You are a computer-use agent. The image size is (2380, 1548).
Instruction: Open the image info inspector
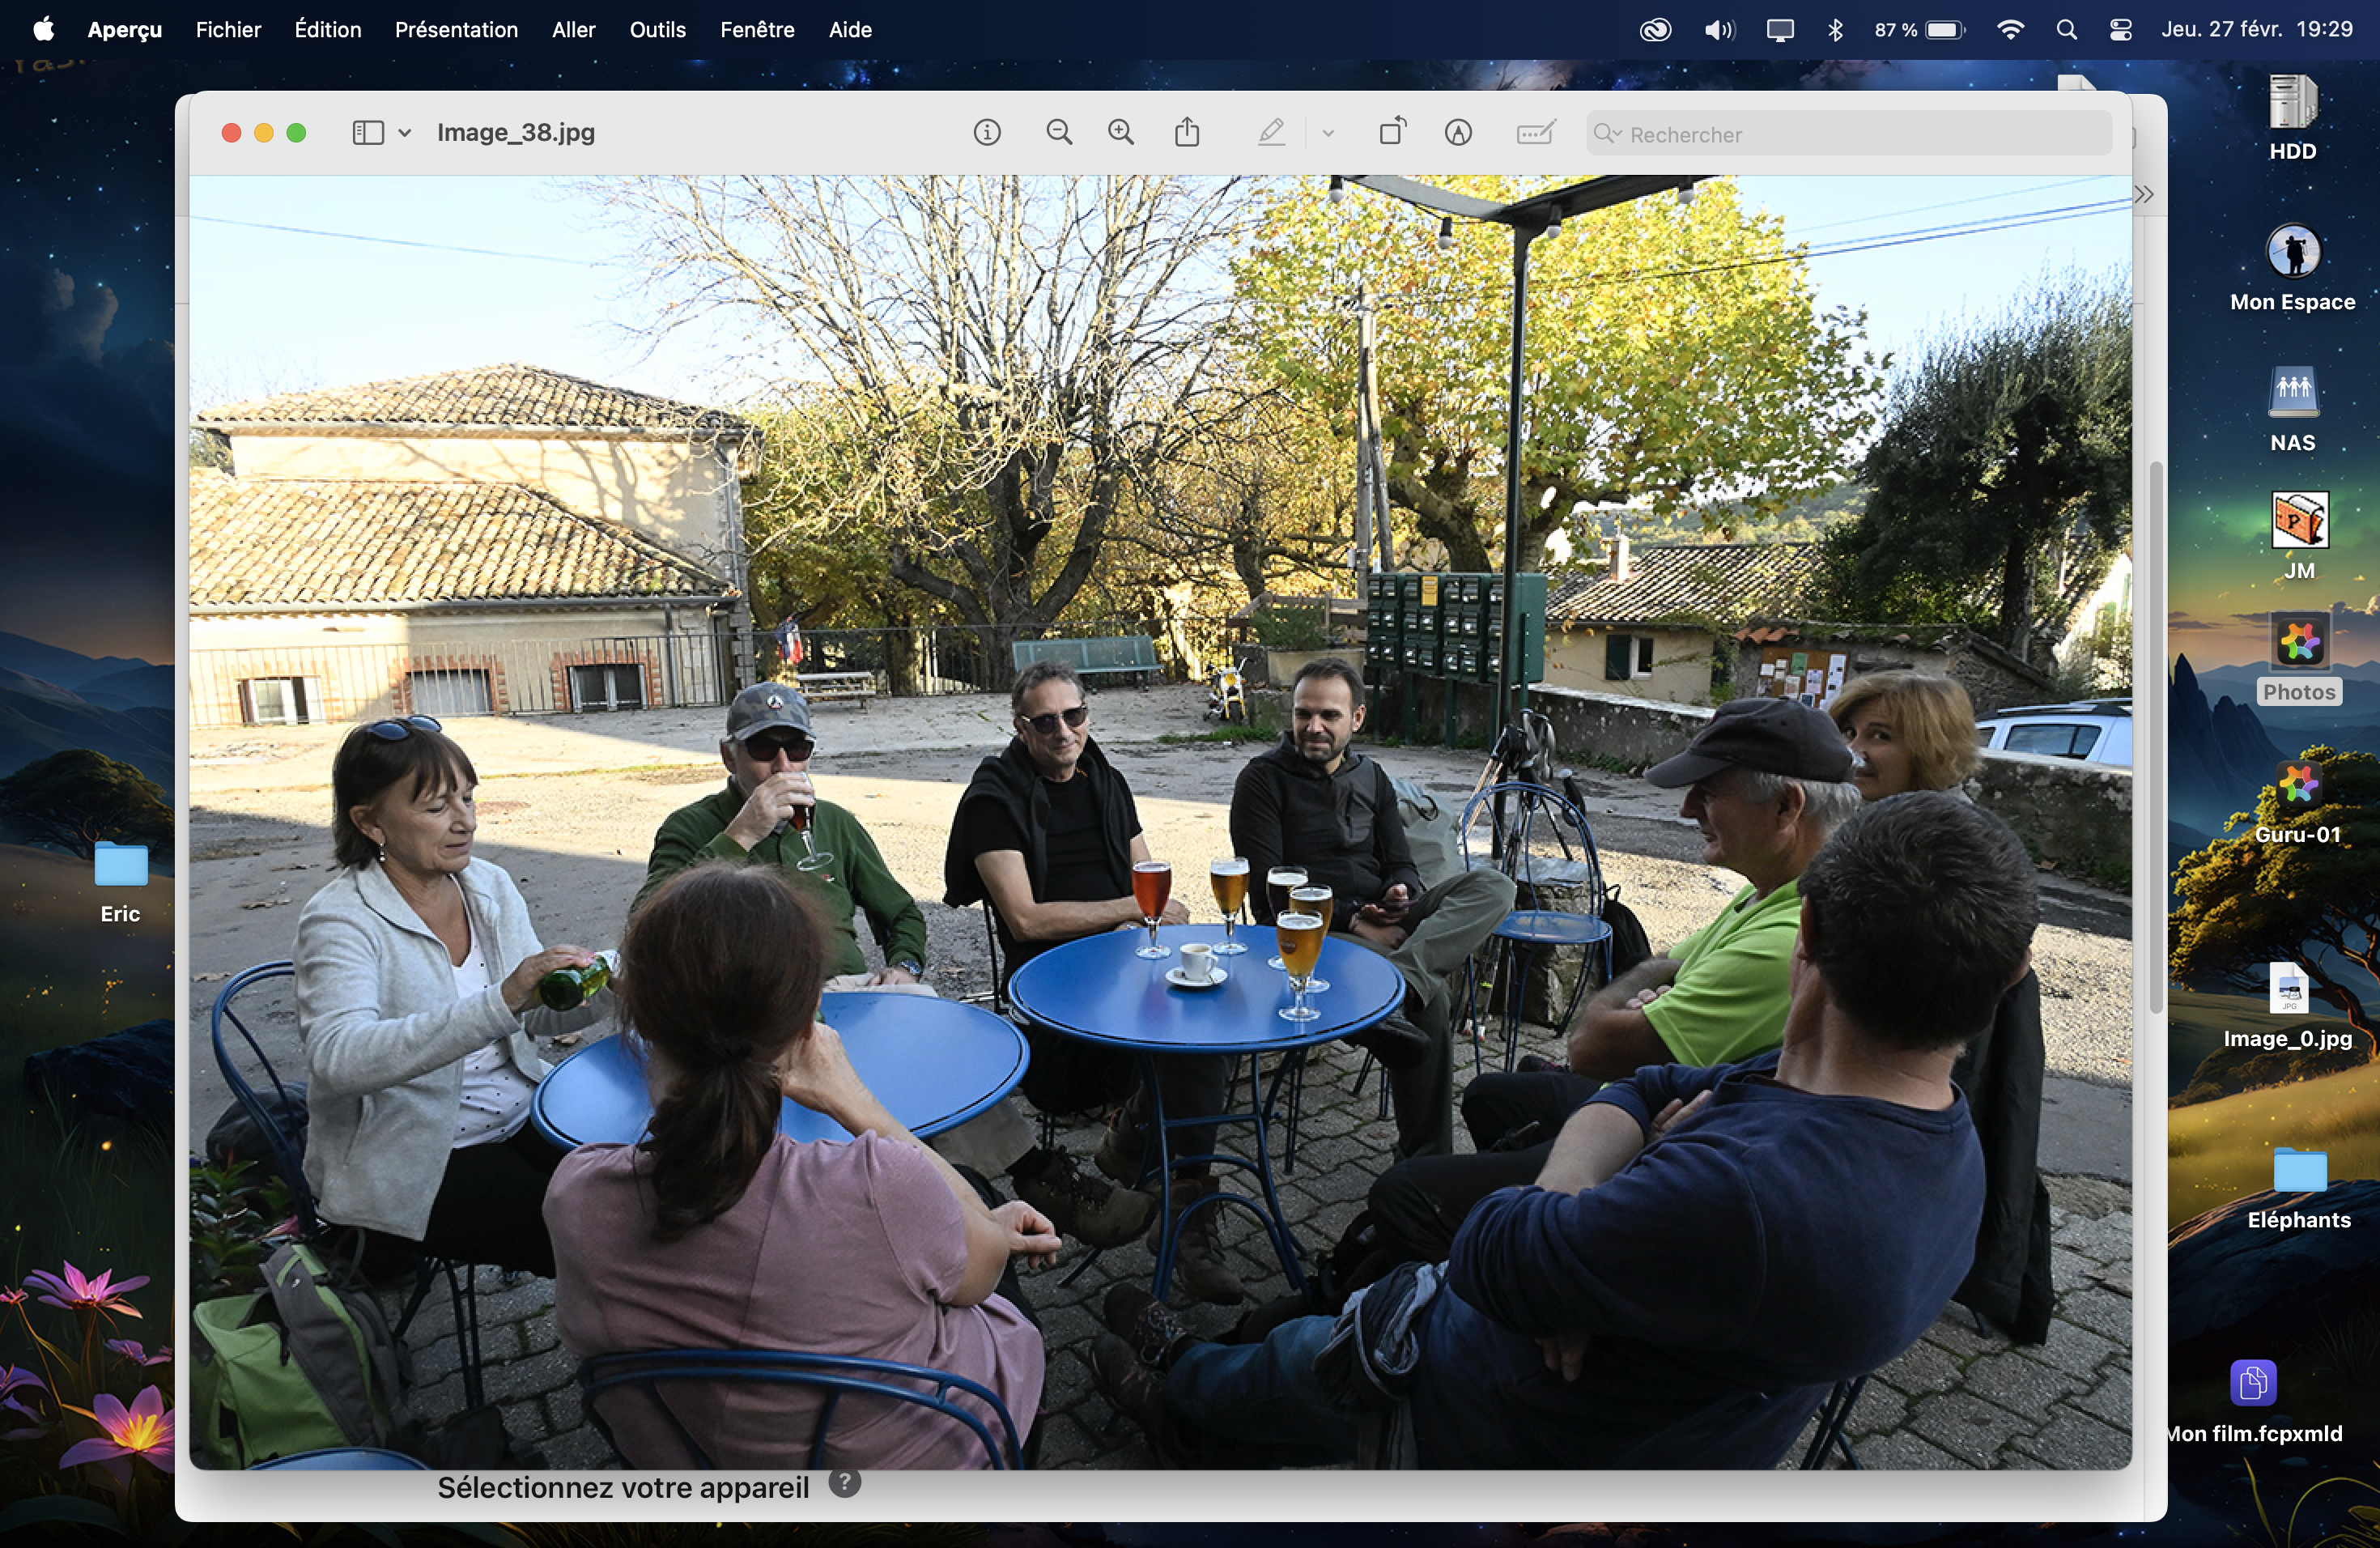[986, 133]
